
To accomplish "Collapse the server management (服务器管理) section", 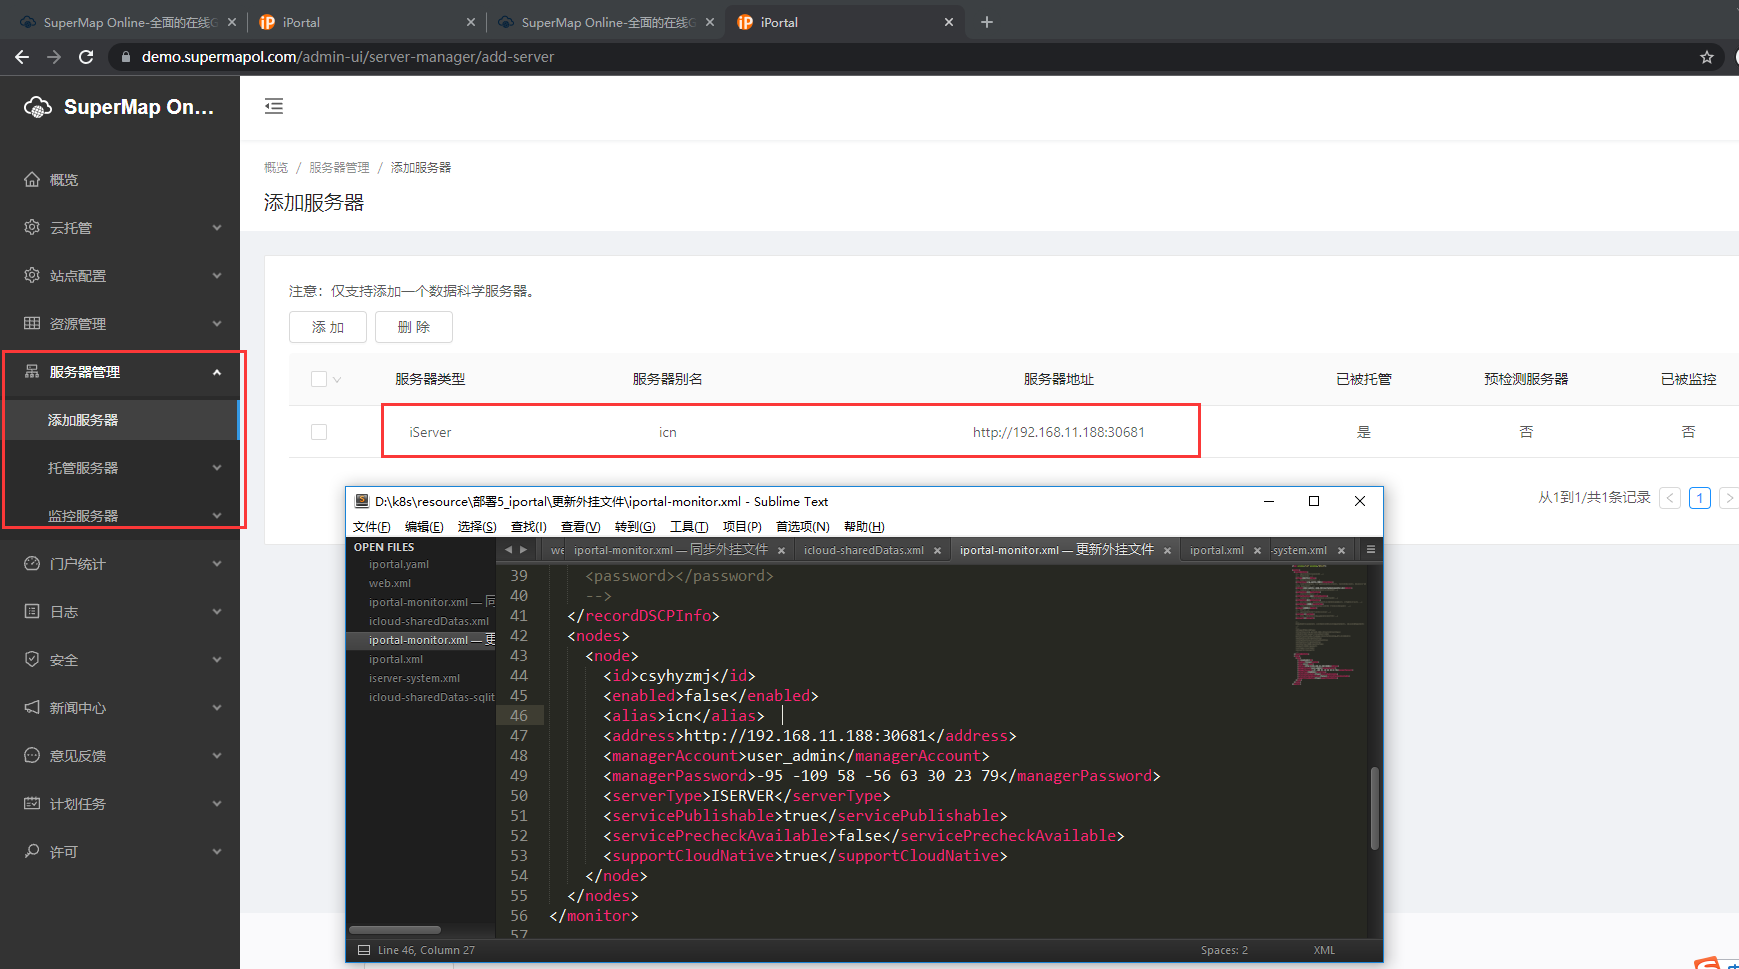I will (120, 372).
